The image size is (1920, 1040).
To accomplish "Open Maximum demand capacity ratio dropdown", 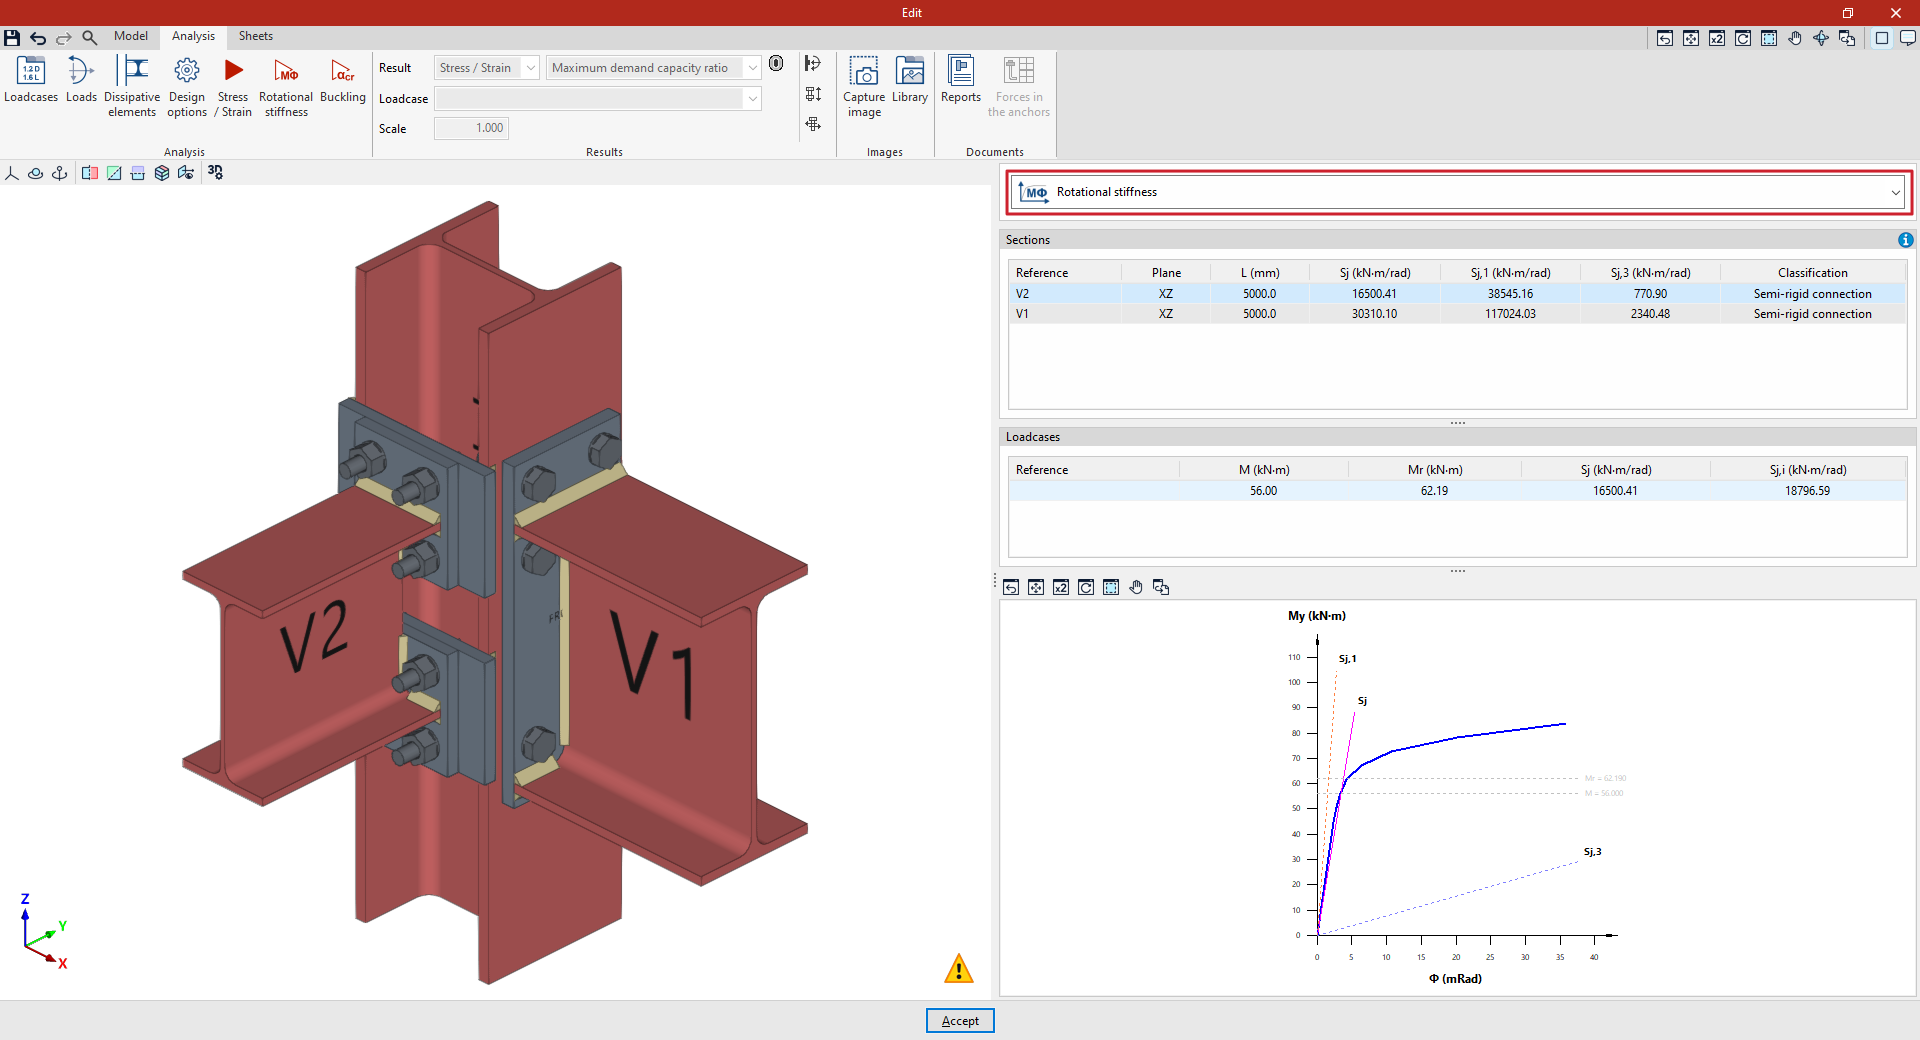I will point(654,68).
